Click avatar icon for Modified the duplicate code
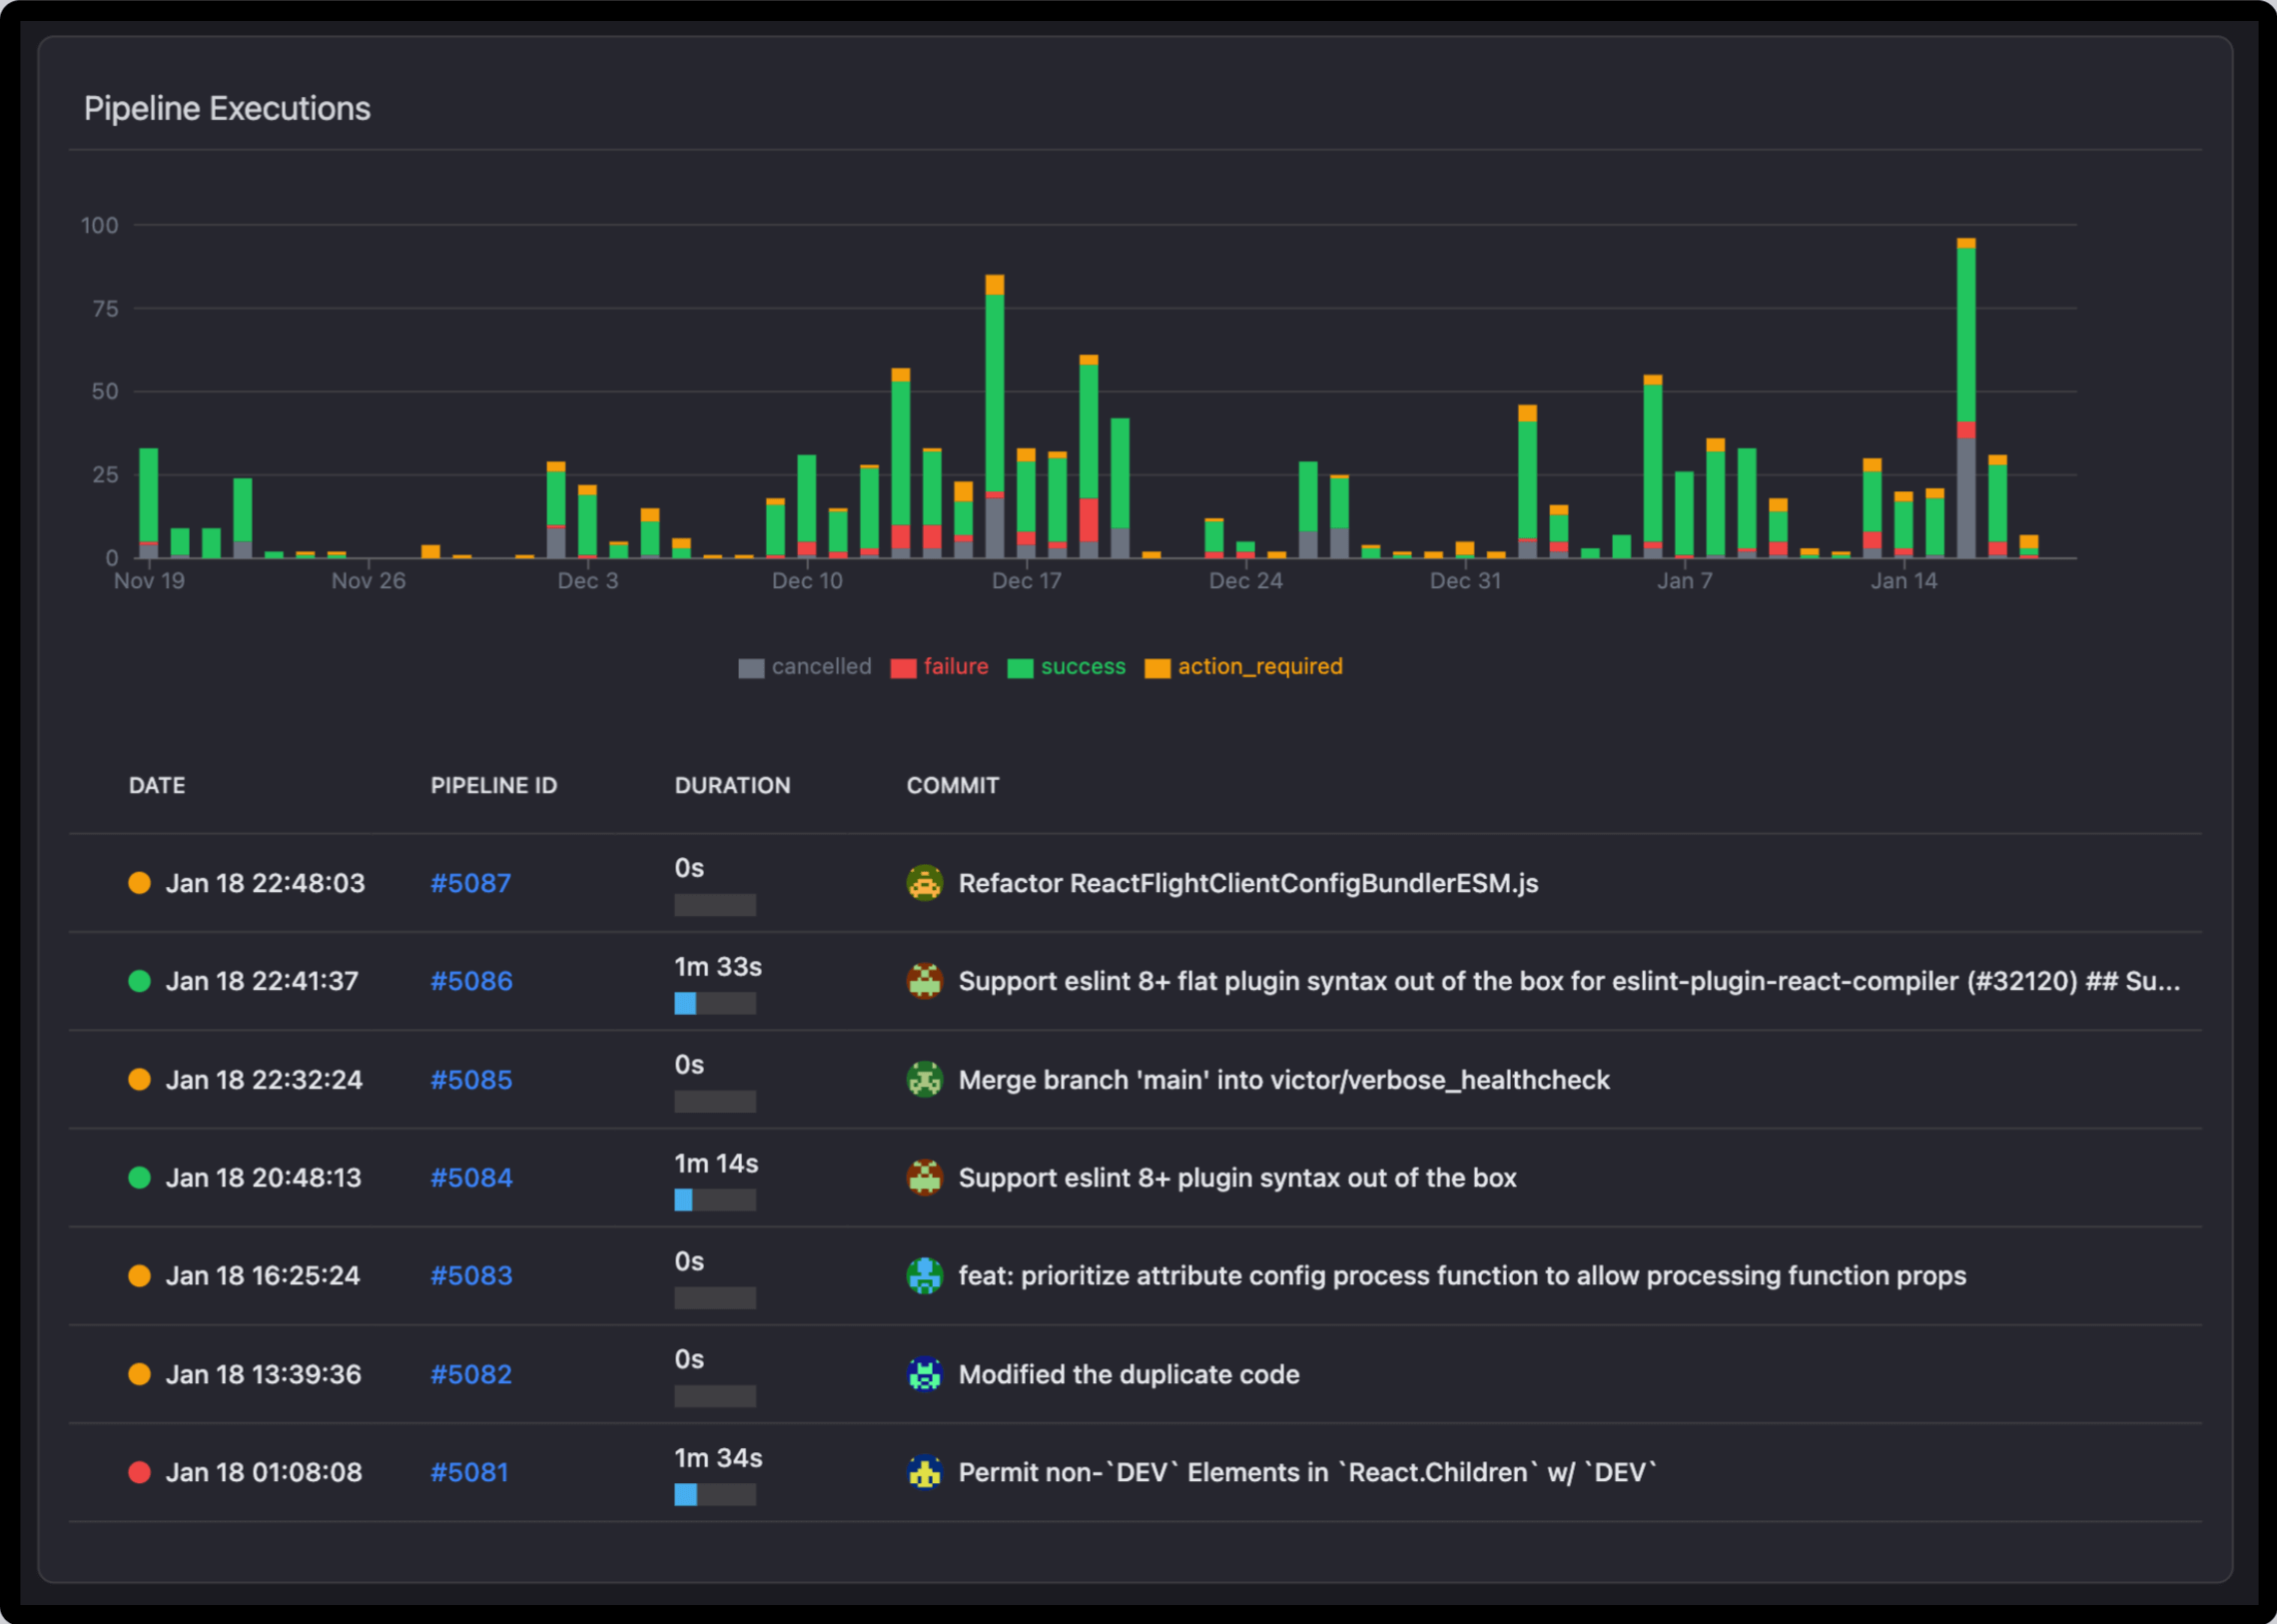Screen dimensions: 2277x1624 pyautogui.click(x=924, y=1374)
